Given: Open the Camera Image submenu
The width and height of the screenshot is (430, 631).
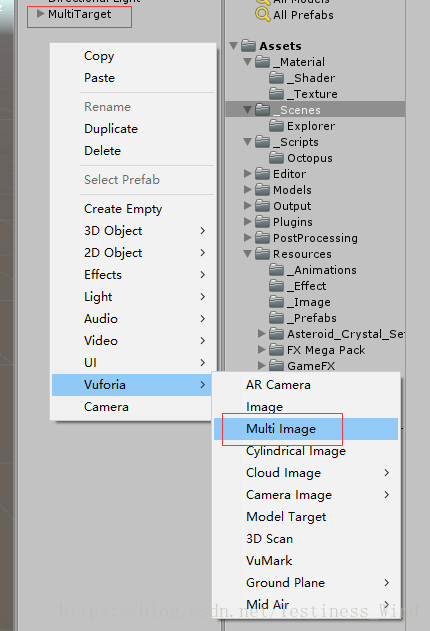Looking at the screenshot, I should point(306,495).
